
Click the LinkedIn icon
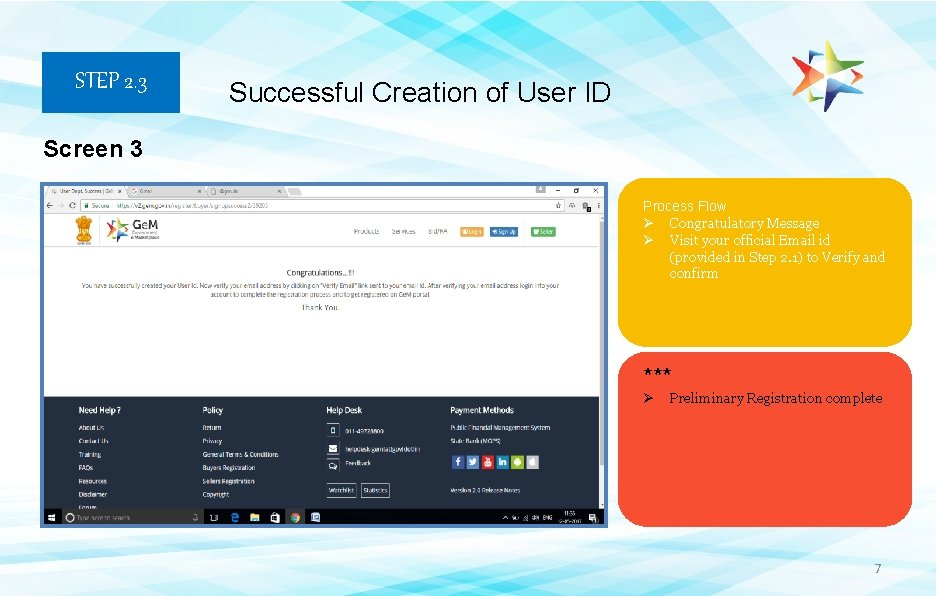[503, 463]
